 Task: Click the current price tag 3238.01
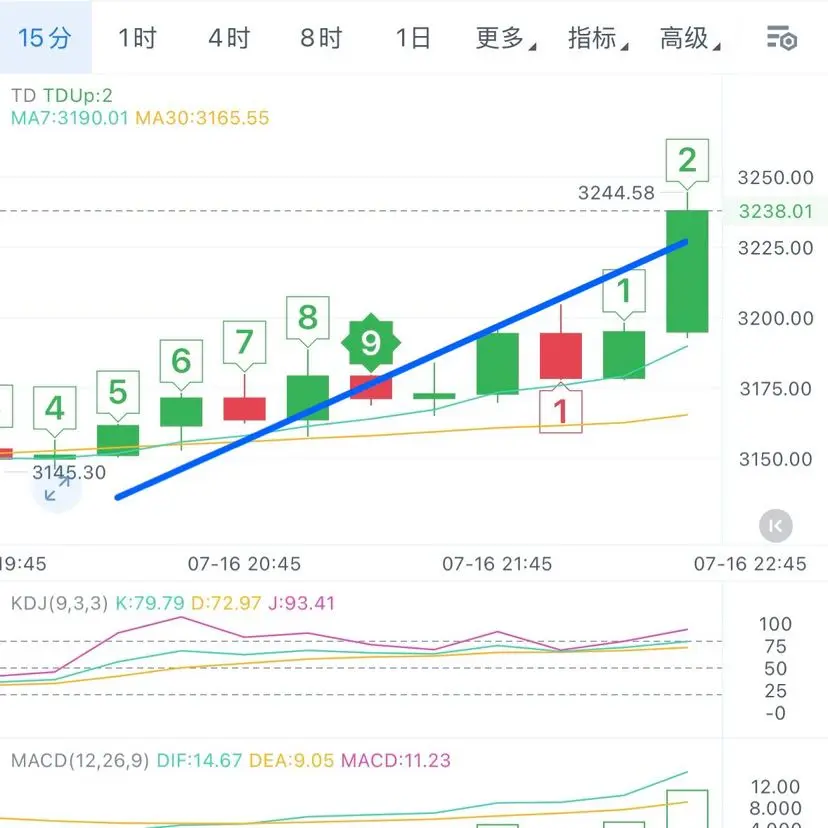pyautogui.click(x=775, y=212)
